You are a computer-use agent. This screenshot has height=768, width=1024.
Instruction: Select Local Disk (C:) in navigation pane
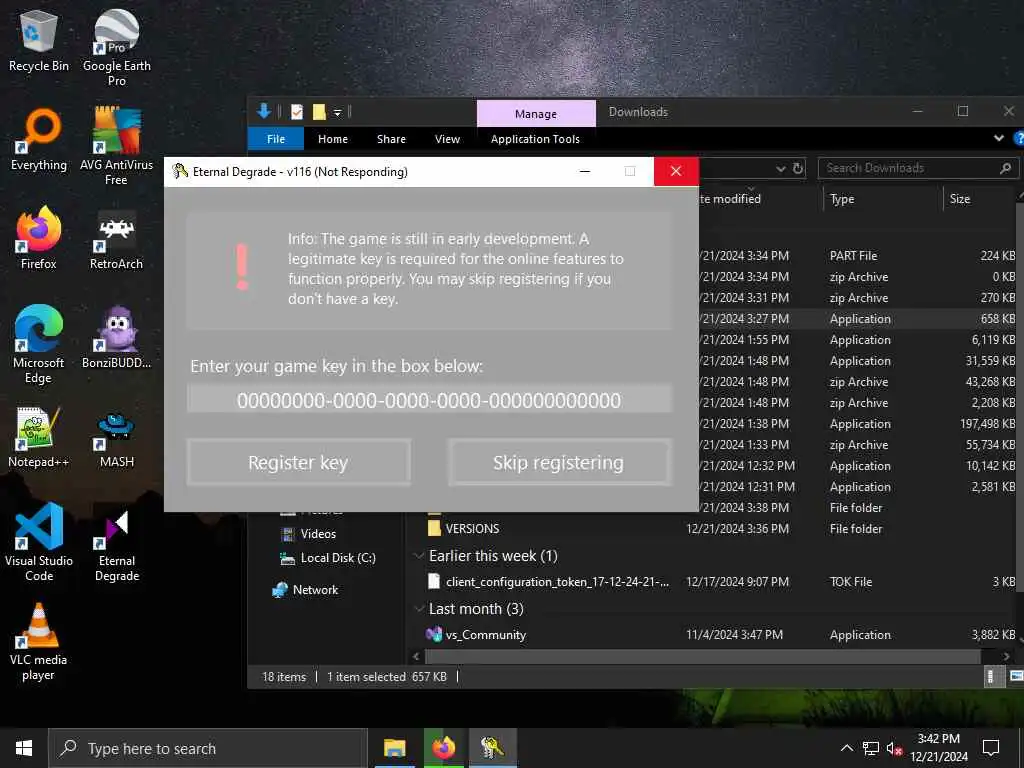click(328, 558)
